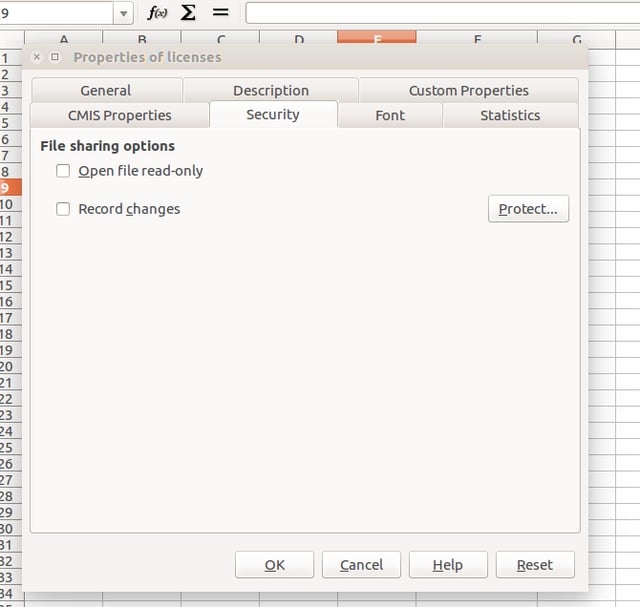
Task: Open the Function Wizard icon
Action: [x=157, y=13]
